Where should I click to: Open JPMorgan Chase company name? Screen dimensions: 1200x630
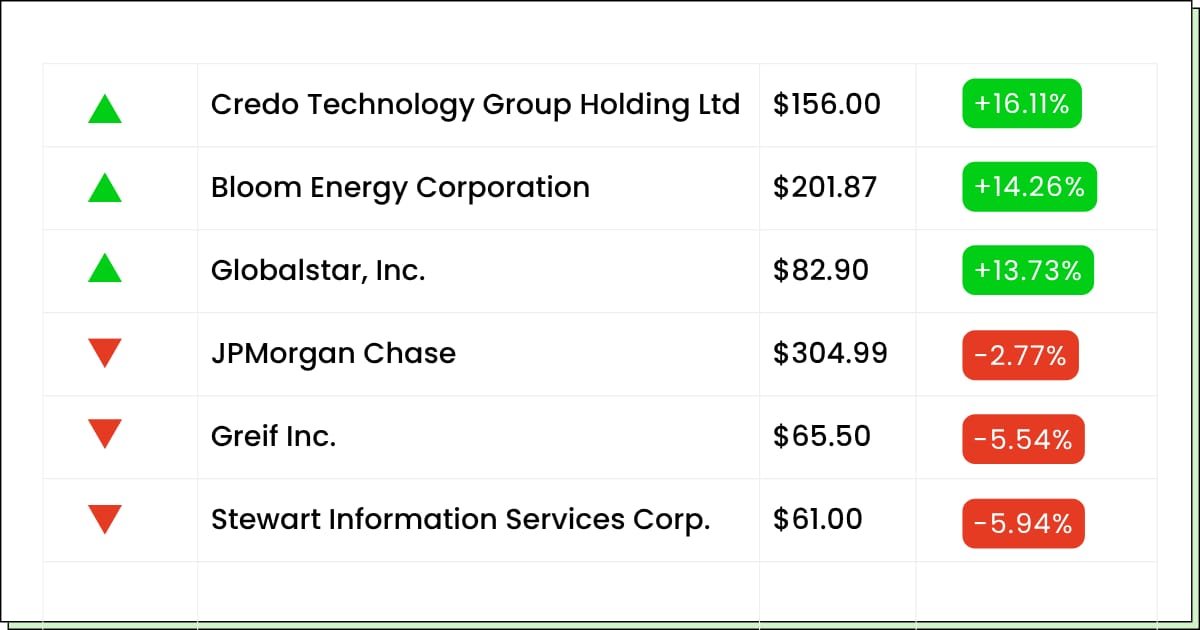pyautogui.click(x=333, y=354)
